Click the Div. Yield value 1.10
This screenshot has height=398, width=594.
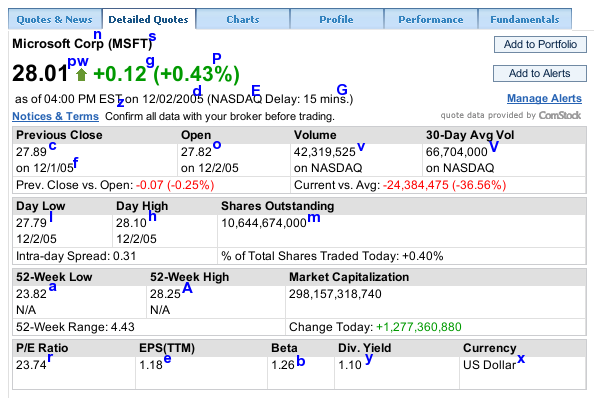(350, 365)
